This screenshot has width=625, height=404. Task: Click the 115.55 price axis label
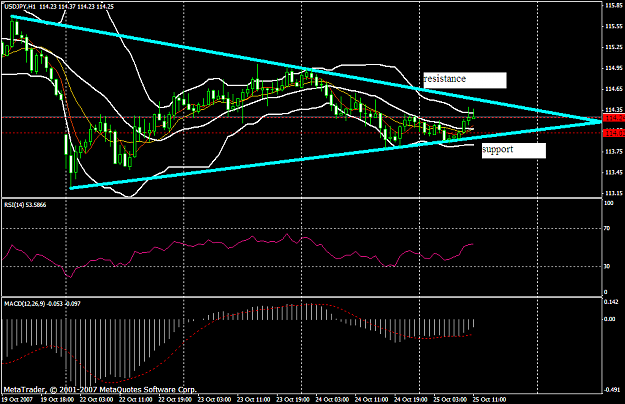coord(614,26)
